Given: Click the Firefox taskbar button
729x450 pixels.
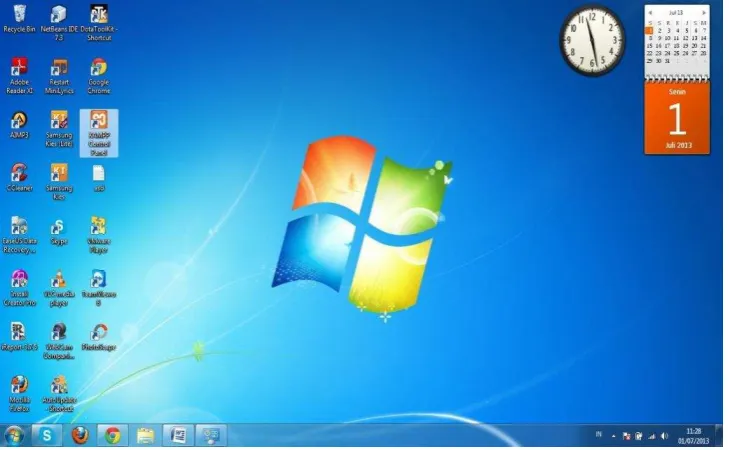Looking at the screenshot, I should click(80, 436).
